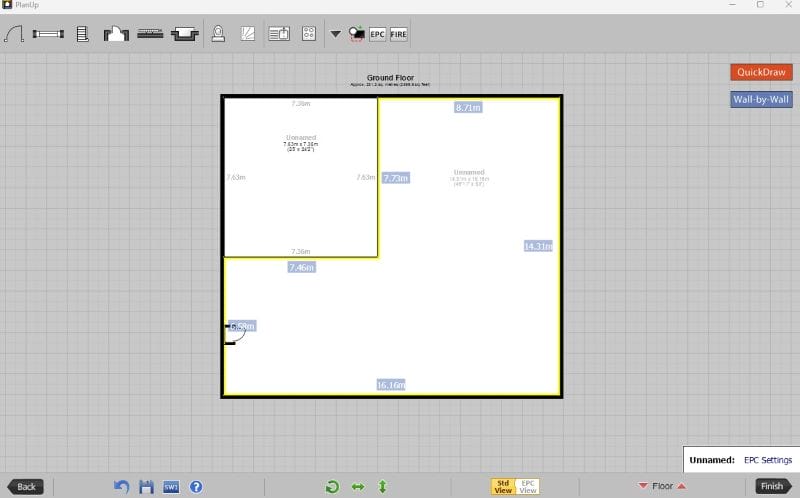This screenshot has height=498, width=800.
Task: Click the SW1 icon in bottom bar
Action: coord(171,487)
